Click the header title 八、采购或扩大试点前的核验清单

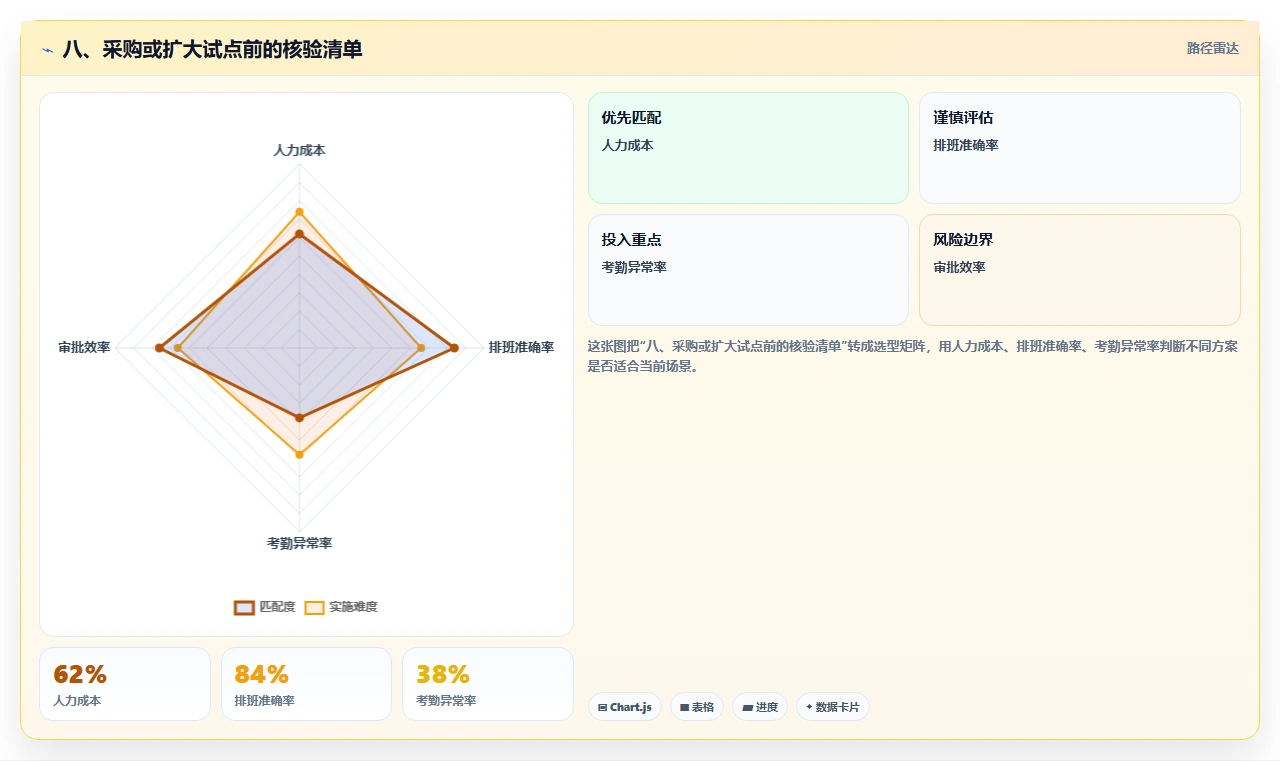[212, 49]
